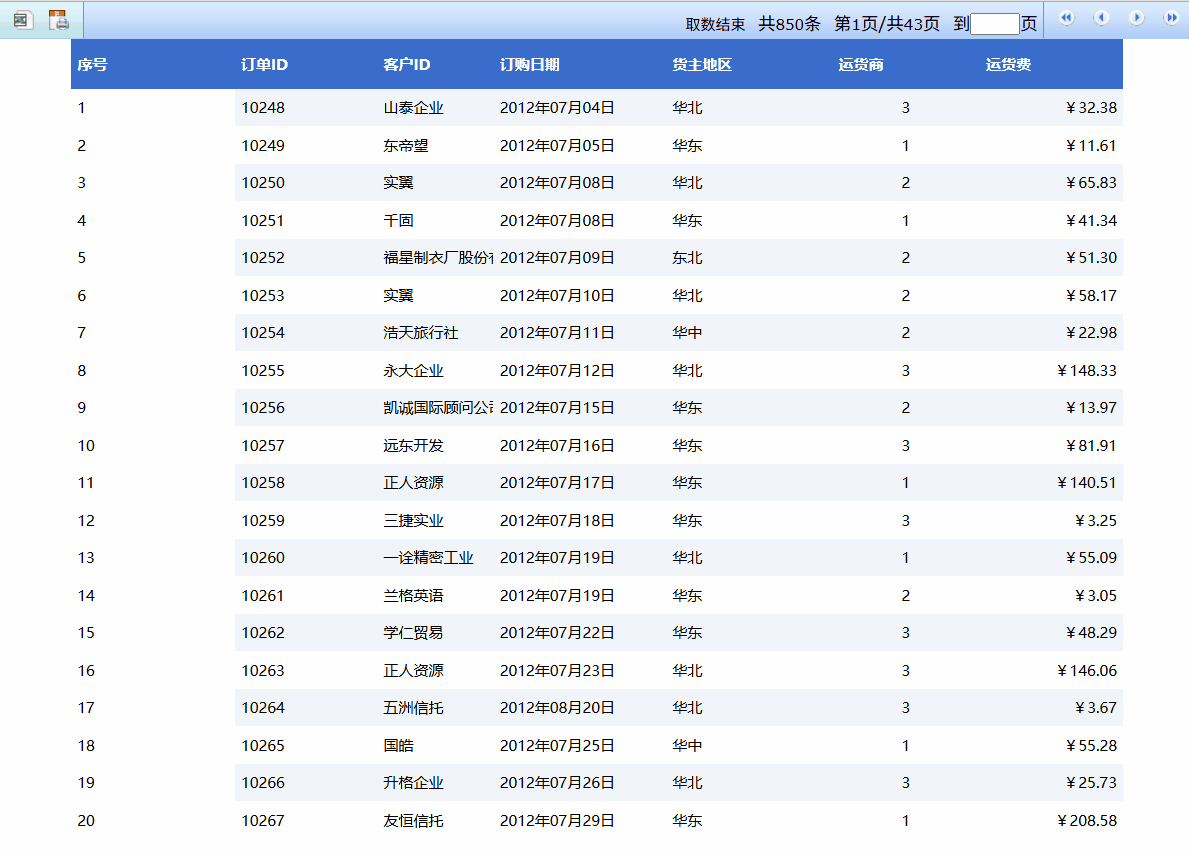Click the 运货商 column header
The height and width of the screenshot is (854, 1189).
coord(860,65)
